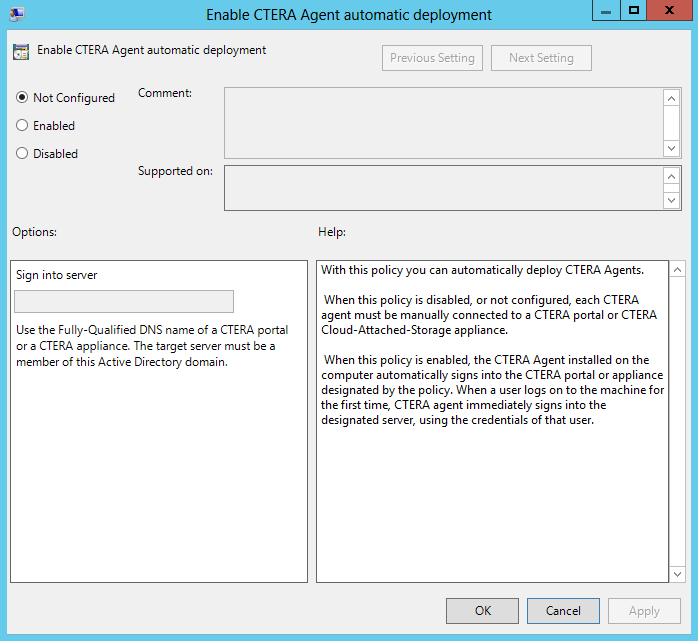698x641 pixels.
Task: Select the Enabled radio option
Action: [x=22, y=126]
